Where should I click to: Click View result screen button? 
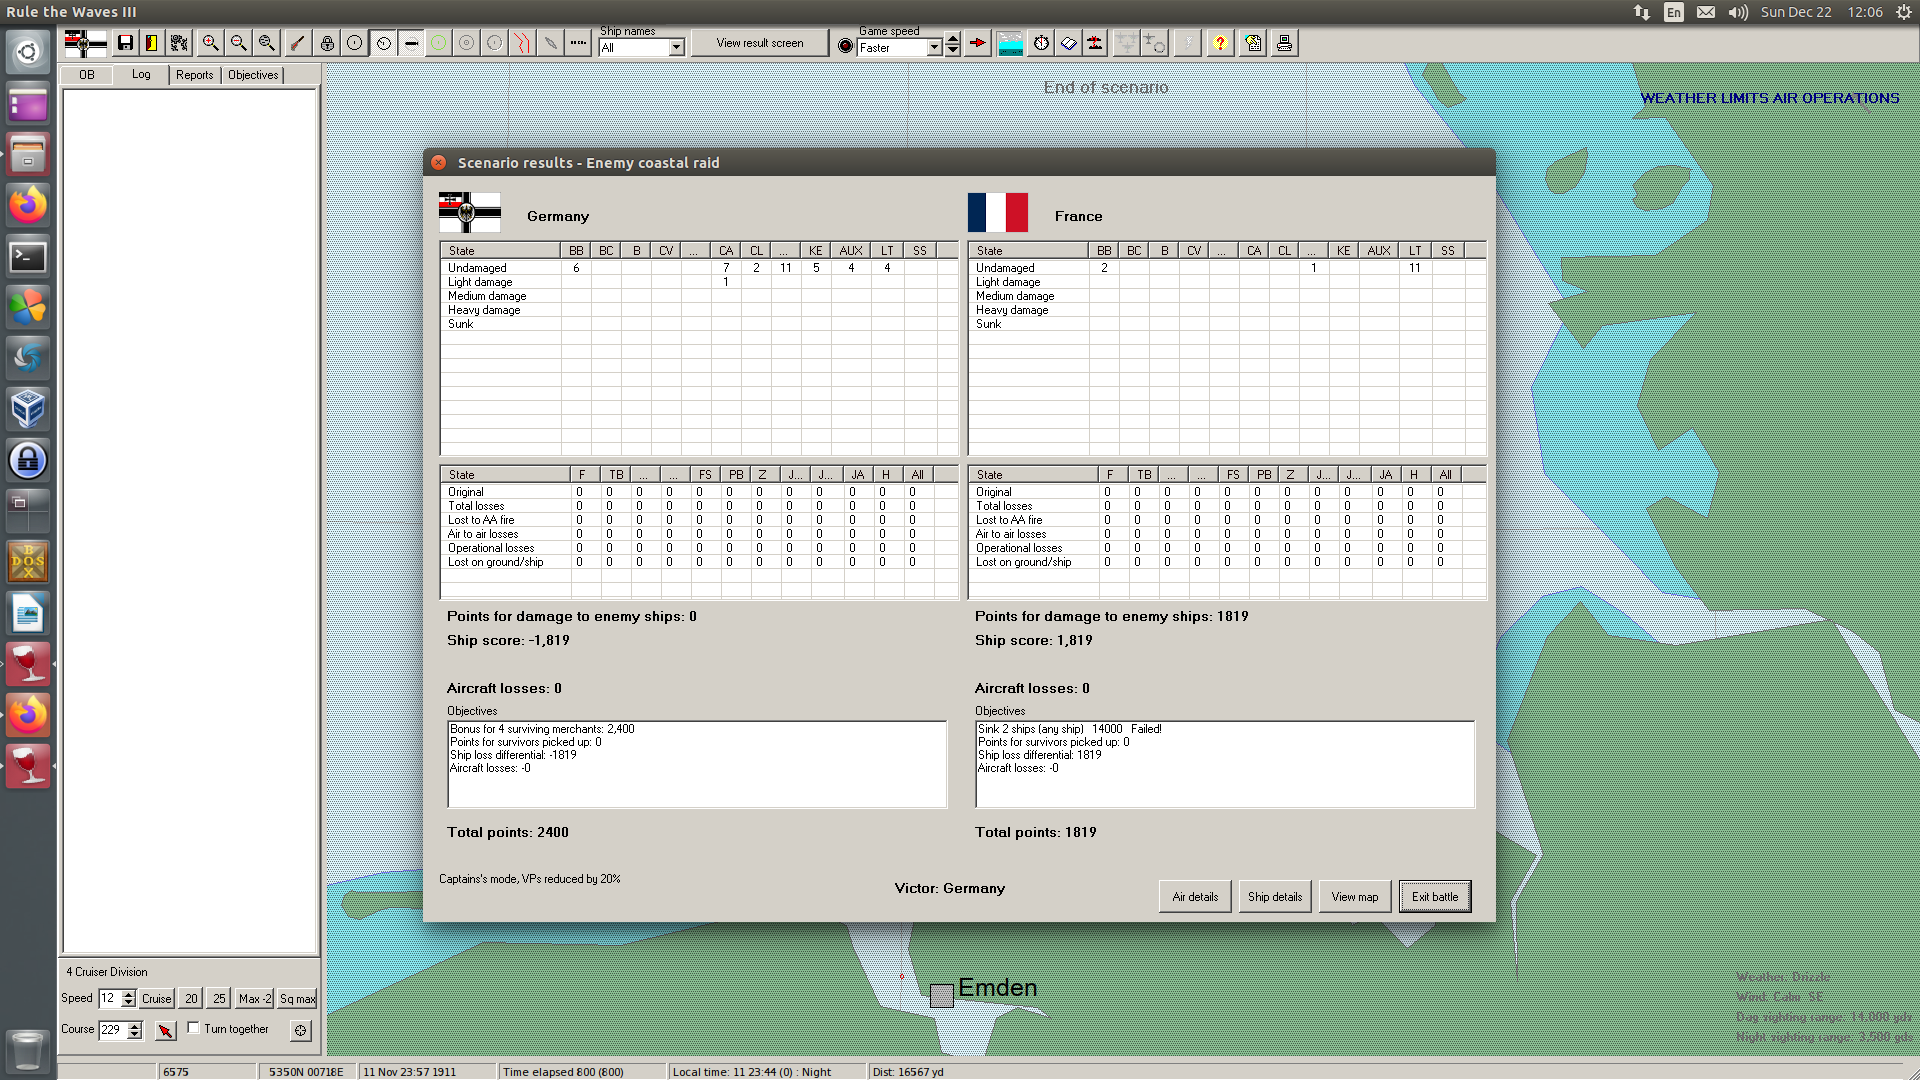(x=760, y=43)
